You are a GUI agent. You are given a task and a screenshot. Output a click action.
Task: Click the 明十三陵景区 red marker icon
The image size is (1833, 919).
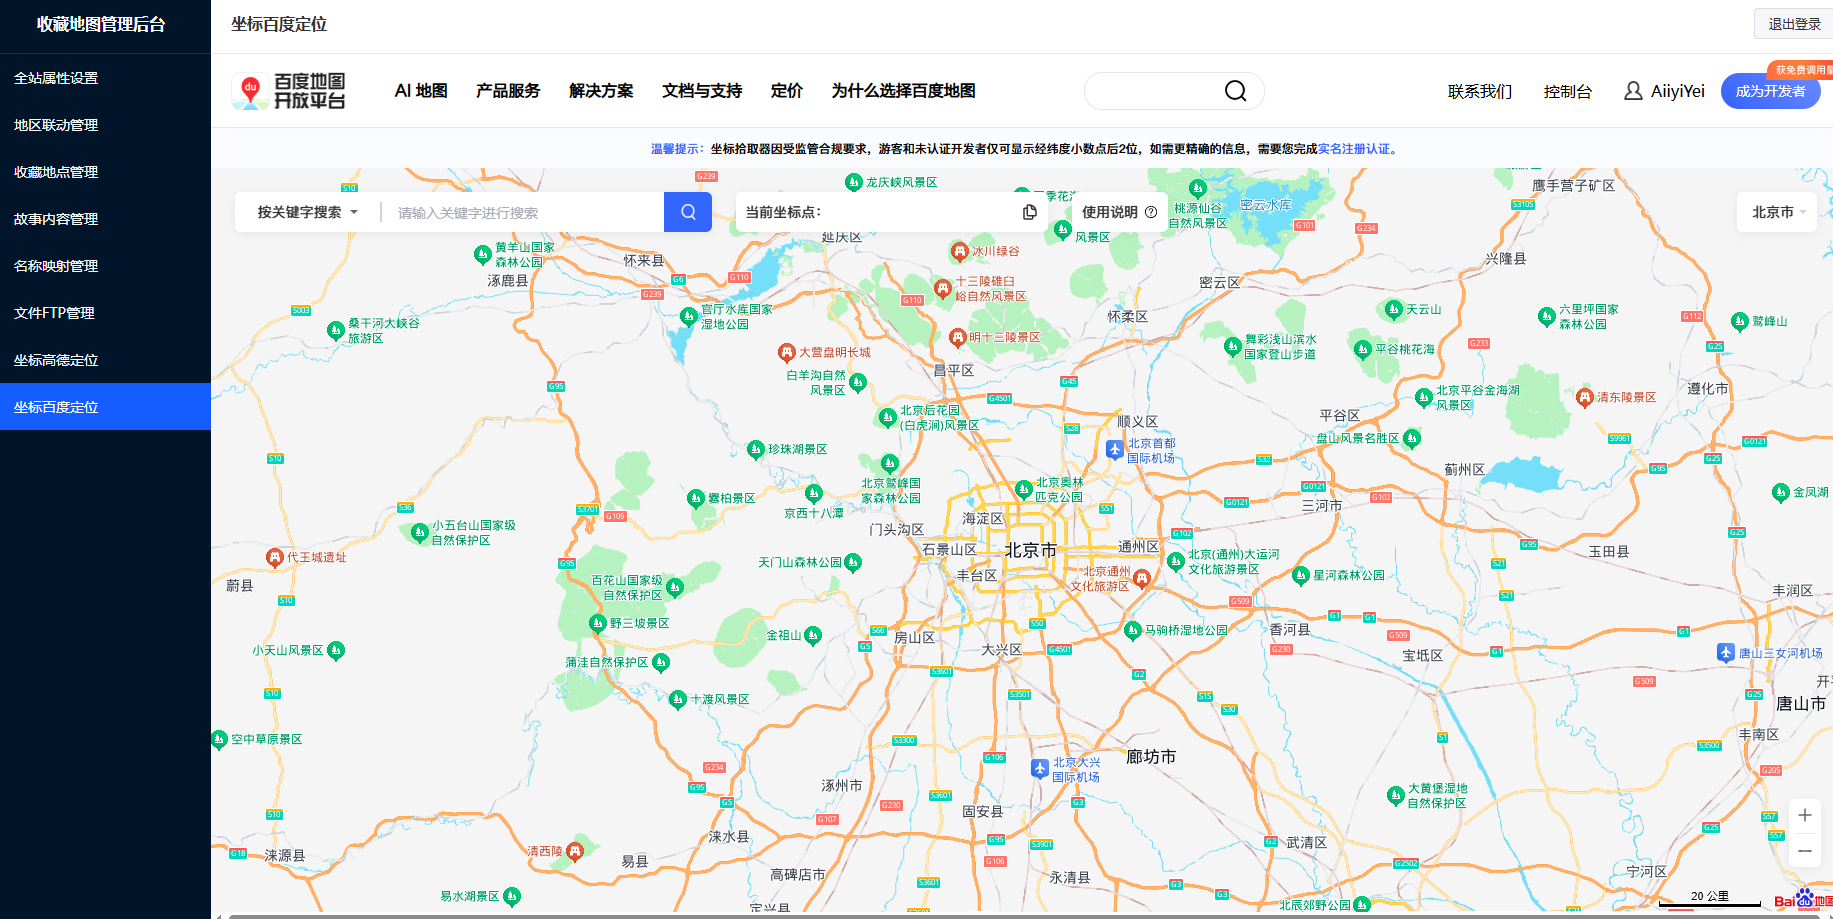pos(957,337)
